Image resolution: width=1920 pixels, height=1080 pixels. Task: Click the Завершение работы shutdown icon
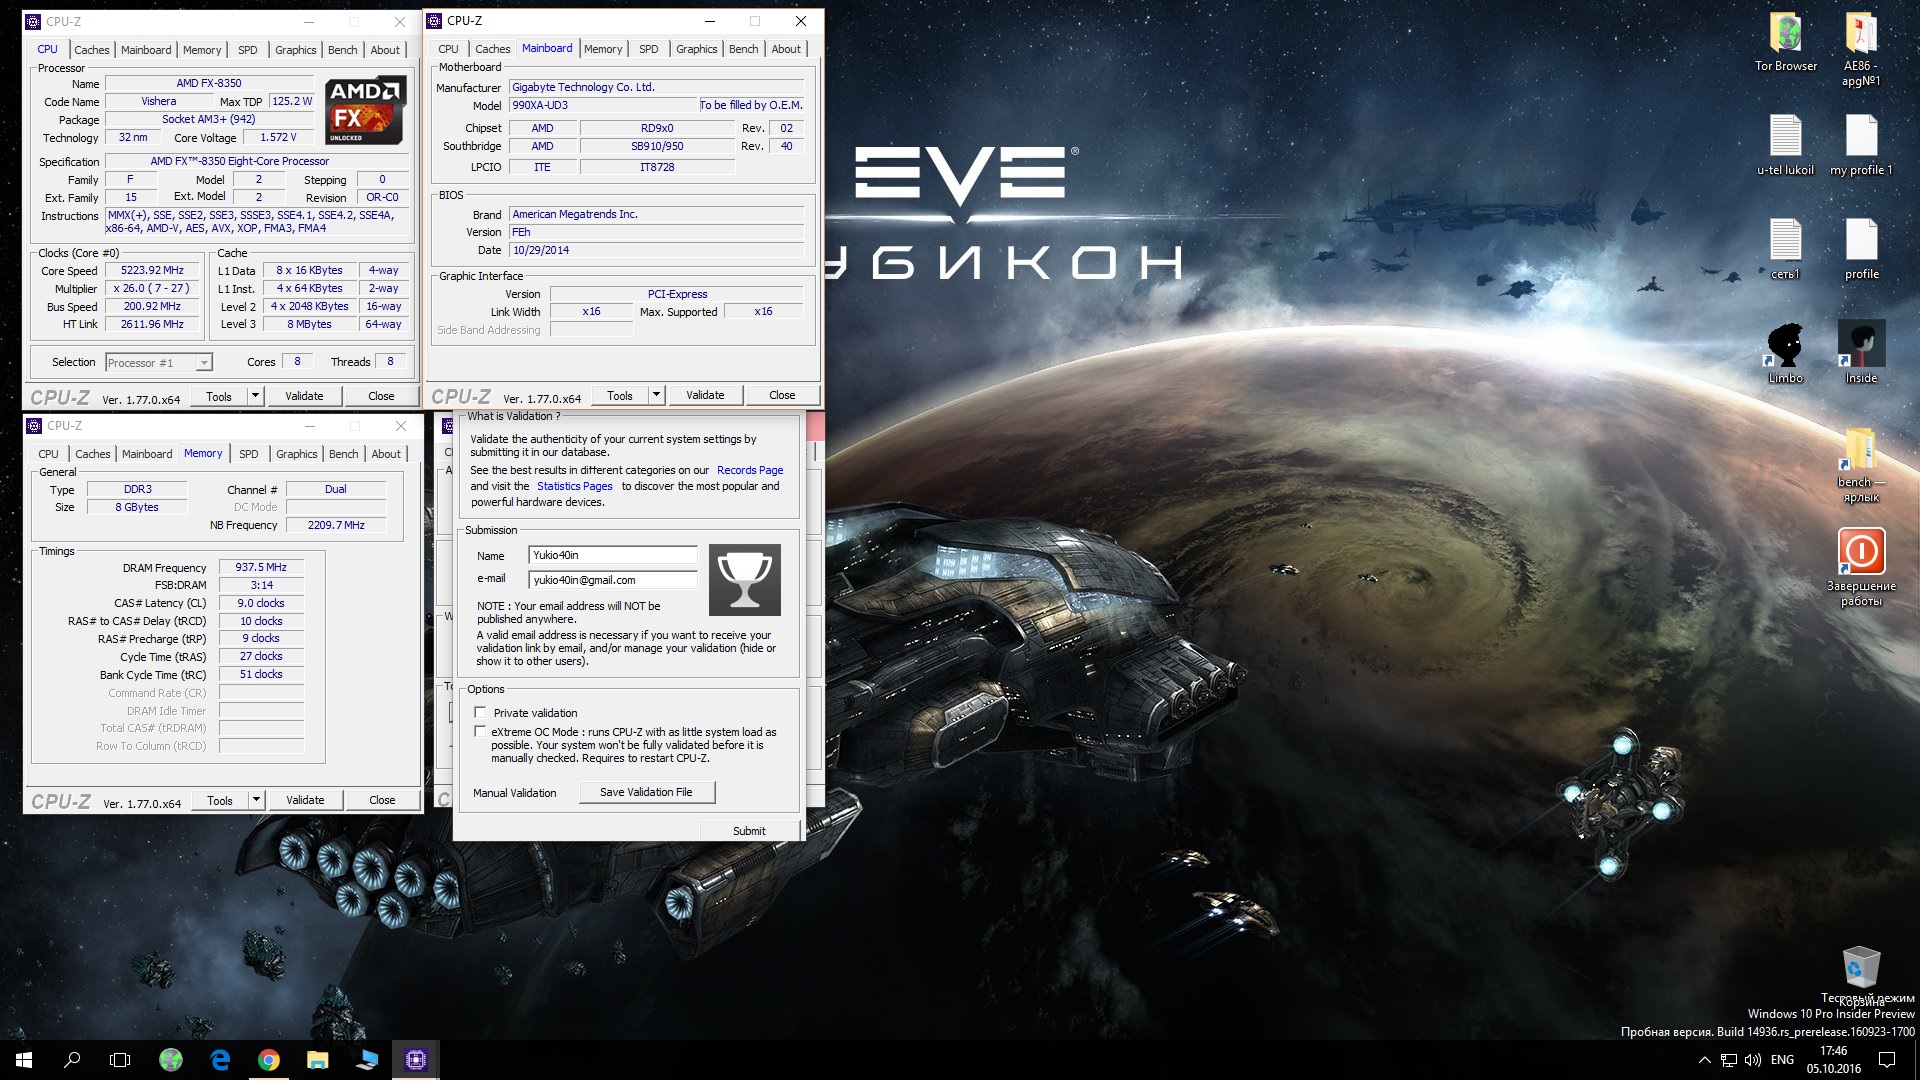coord(1861,568)
